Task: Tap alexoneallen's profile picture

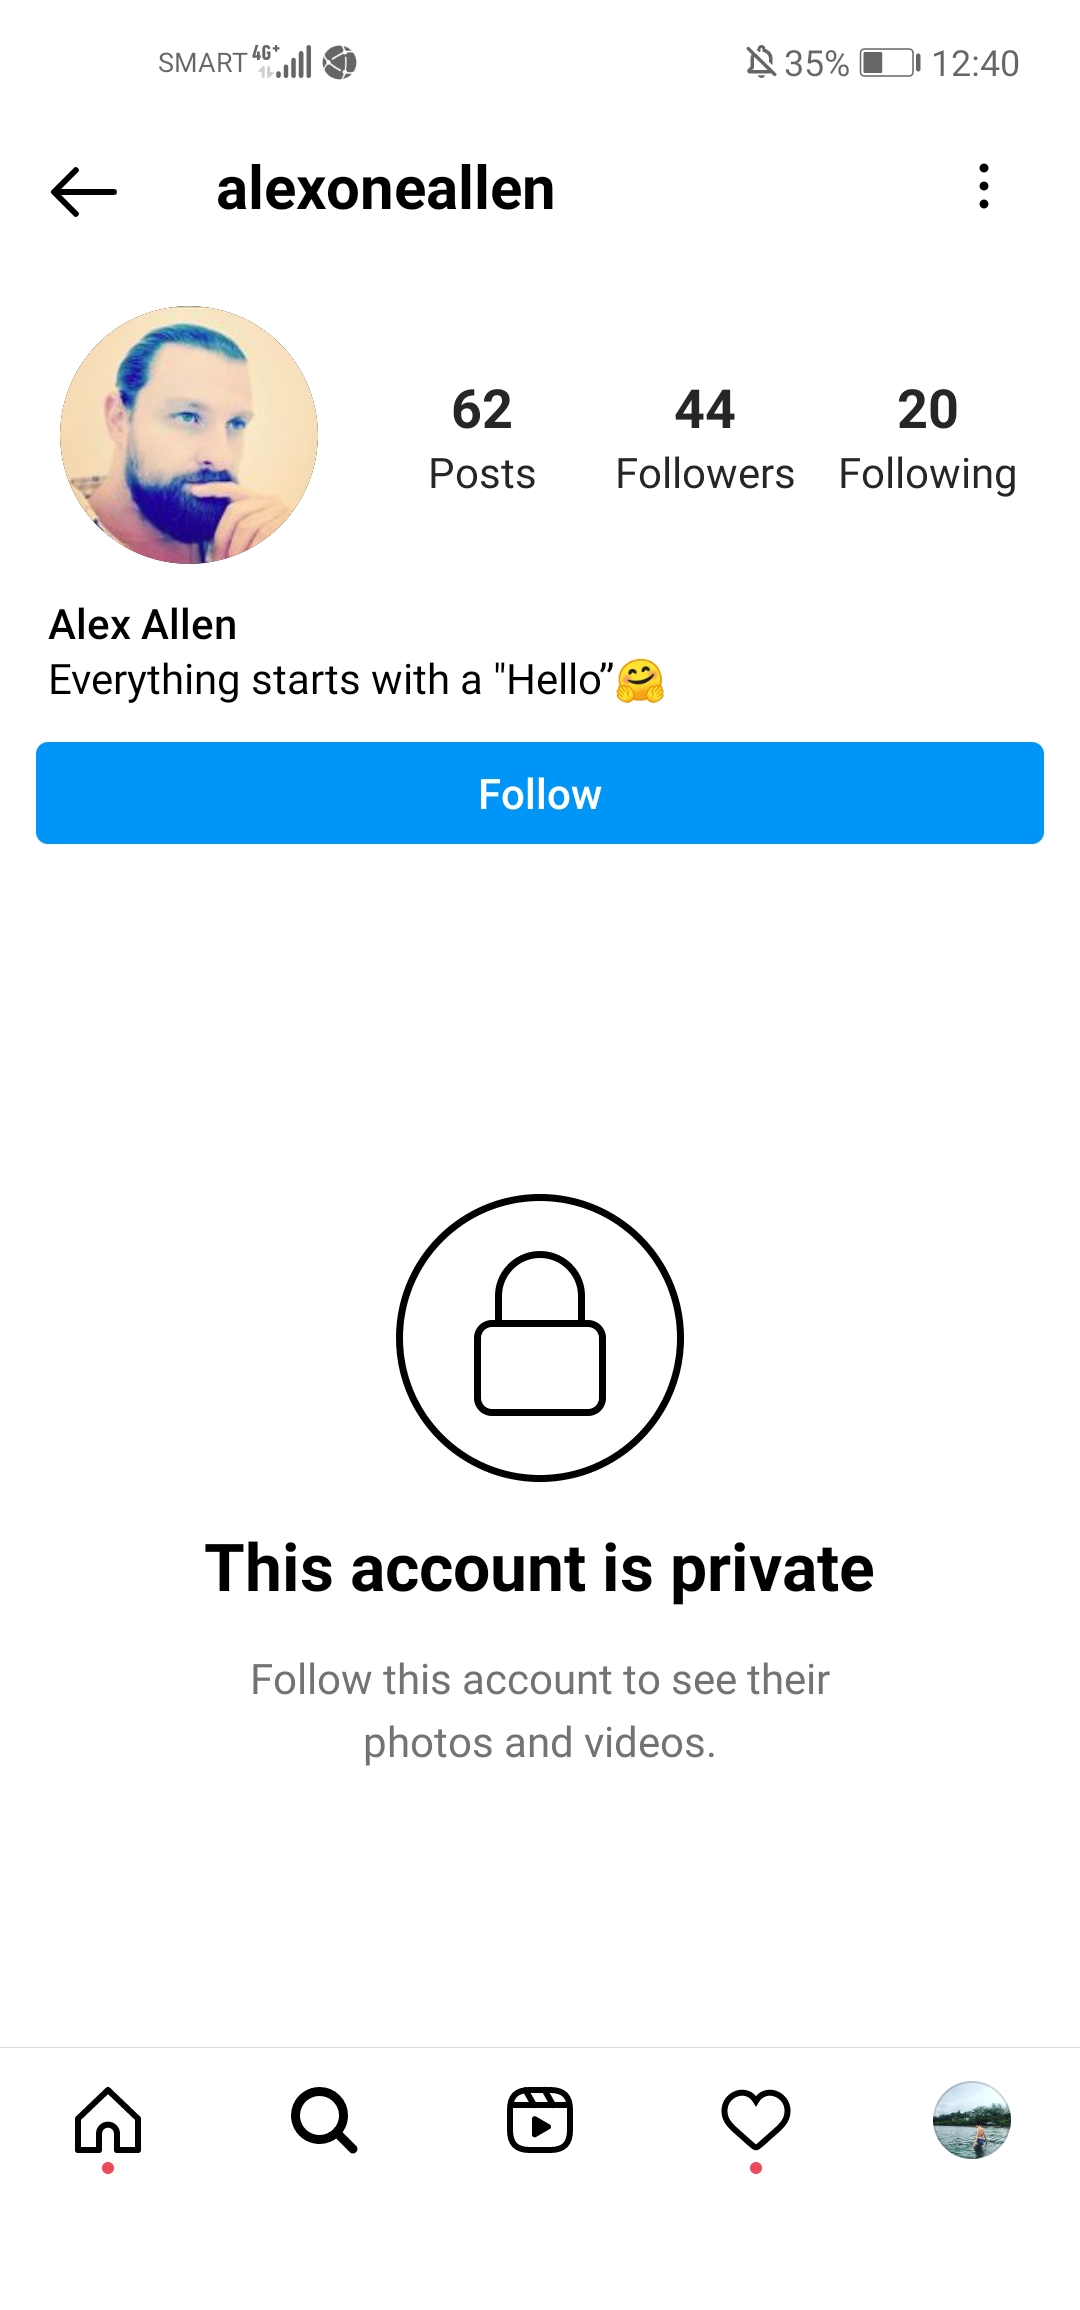Action: pyautogui.click(x=189, y=435)
